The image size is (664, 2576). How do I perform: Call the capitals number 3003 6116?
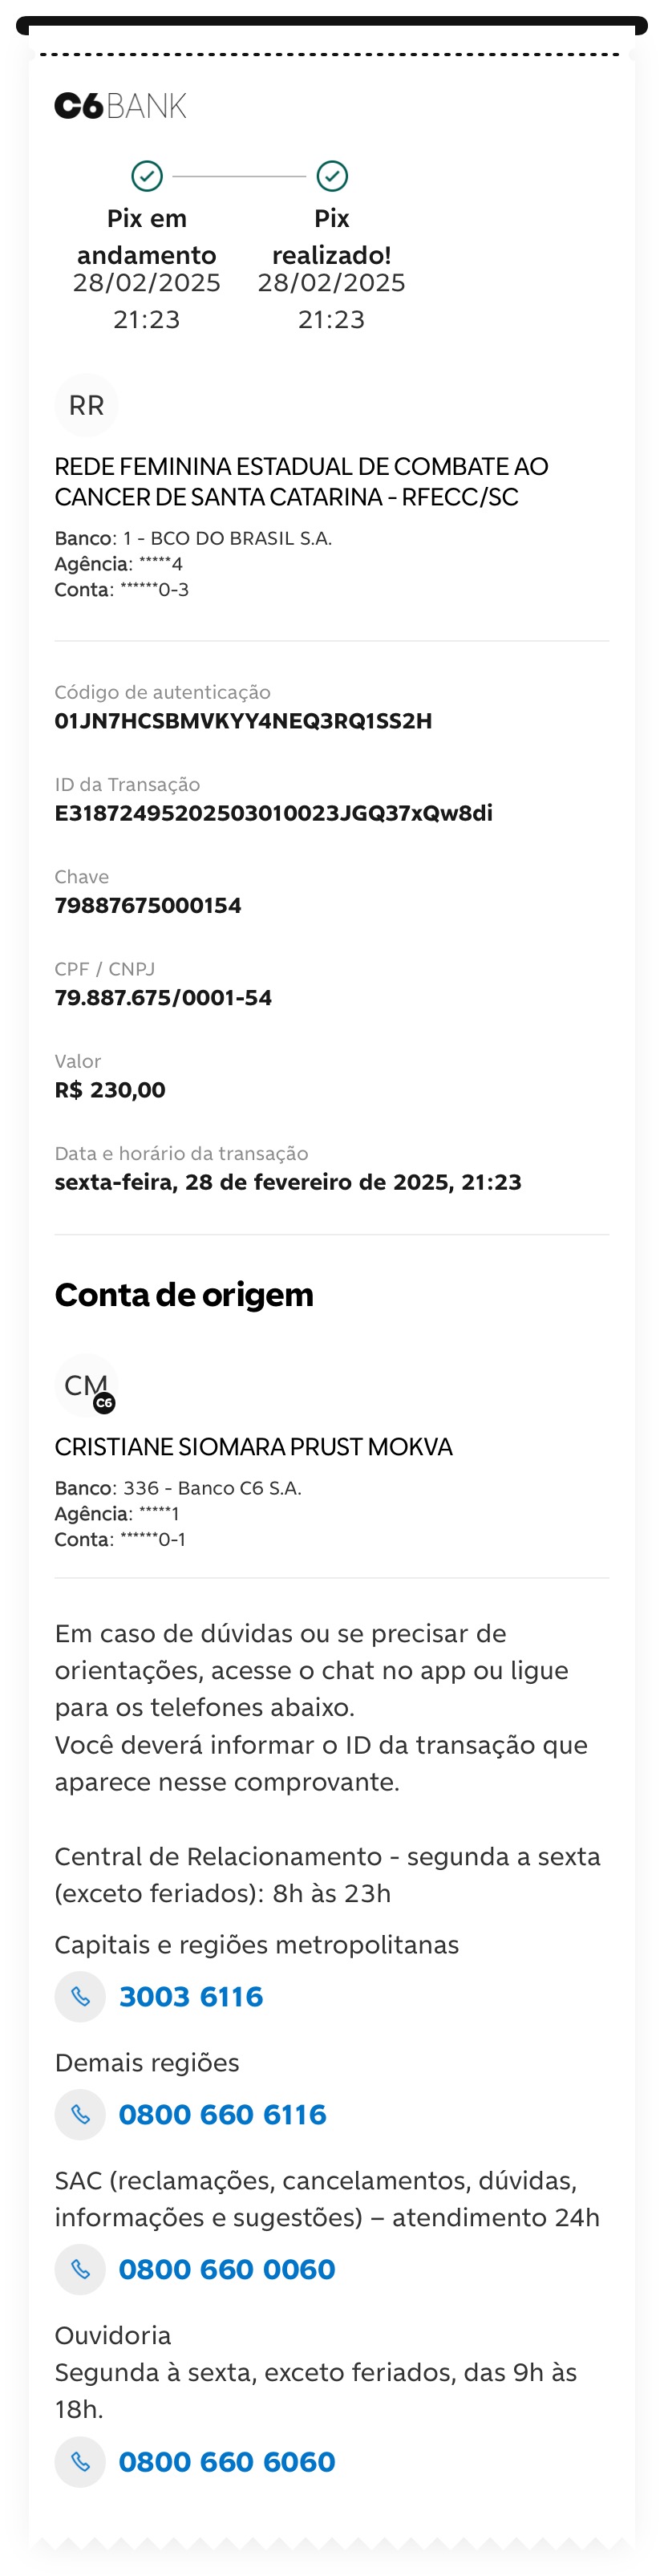click(191, 1996)
